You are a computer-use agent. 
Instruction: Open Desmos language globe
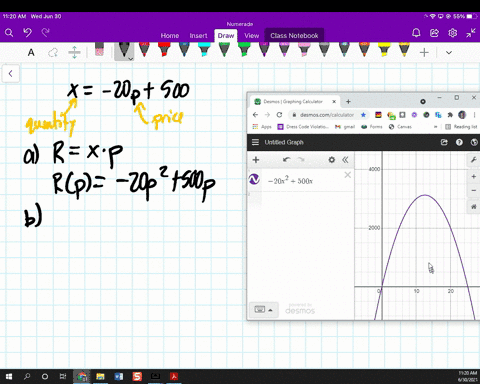(x=474, y=142)
